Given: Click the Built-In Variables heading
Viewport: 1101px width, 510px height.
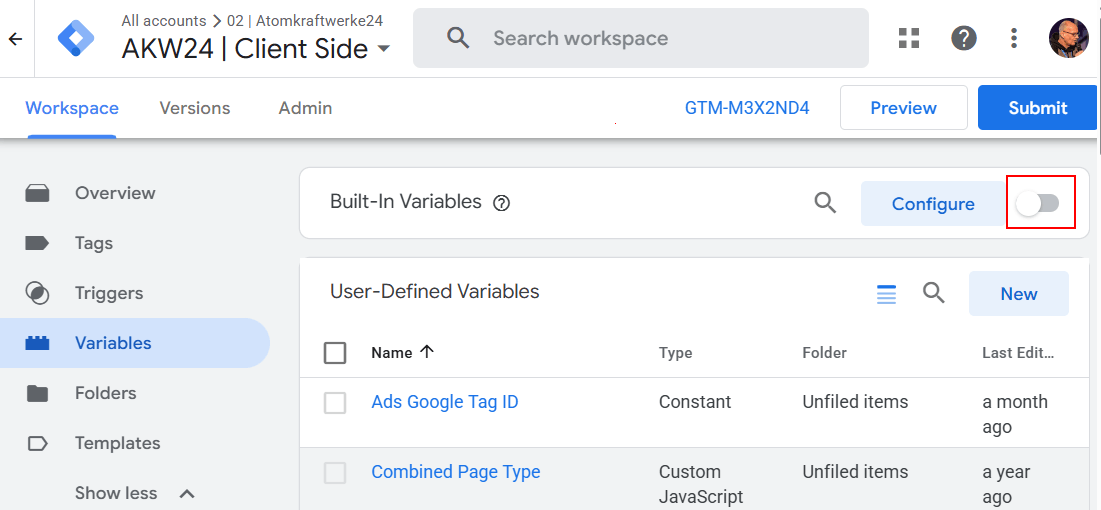Looking at the screenshot, I should [x=406, y=202].
